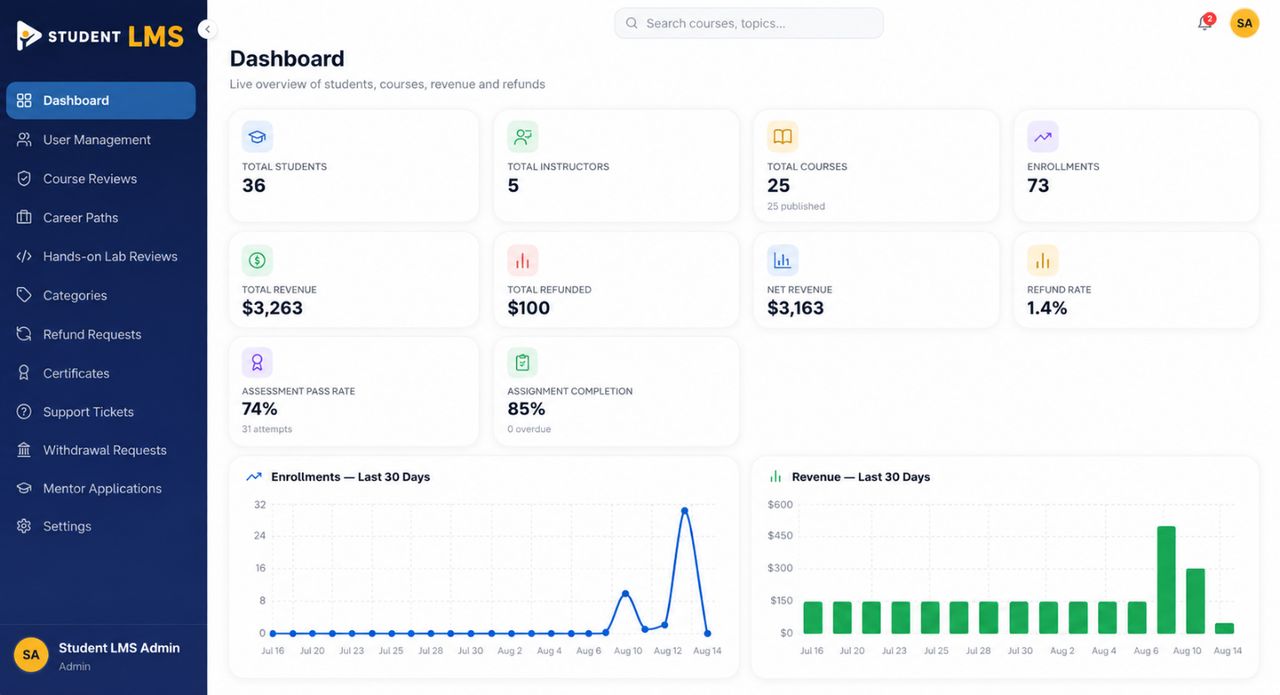
Task: Click the Enrollments trend arrow icon
Action: 1042,137
